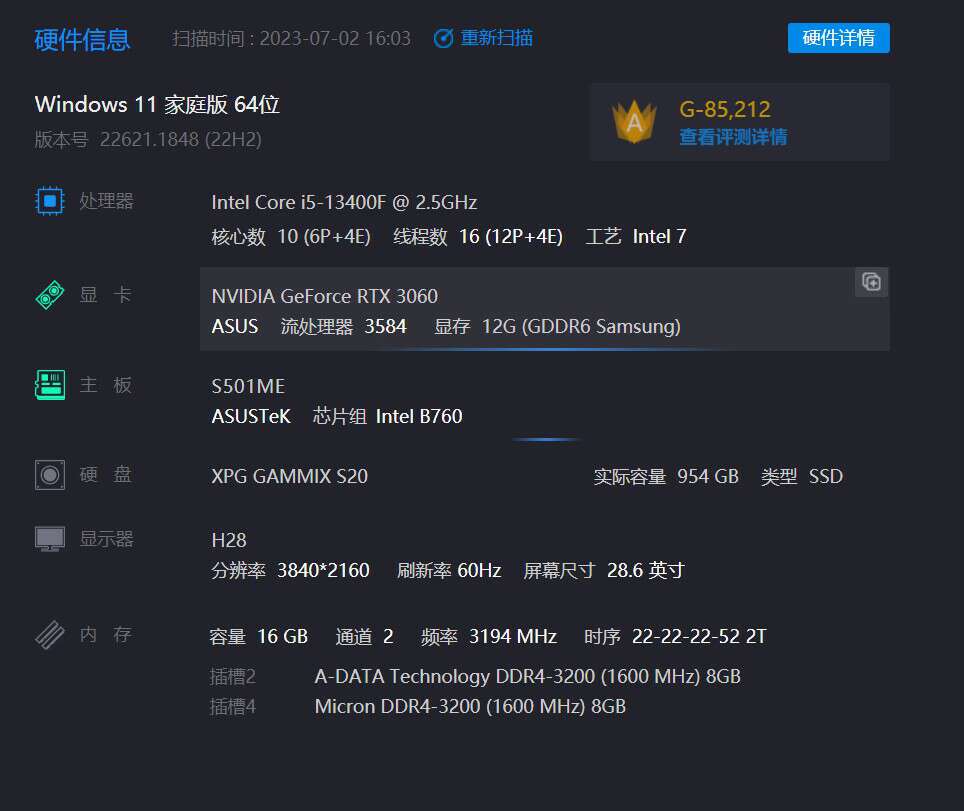Image resolution: width=964 pixels, height=811 pixels.
Task: Select the 显卡 (graphics card) section icon
Action: click(x=48, y=293)
